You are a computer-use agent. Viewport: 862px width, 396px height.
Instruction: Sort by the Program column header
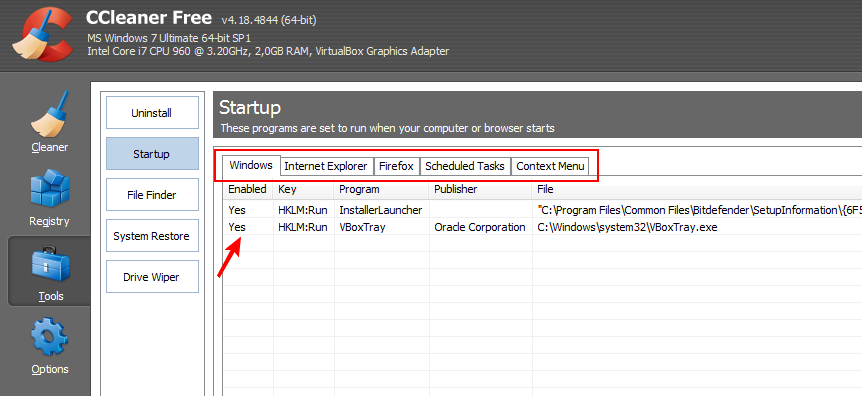click(381, 189)
